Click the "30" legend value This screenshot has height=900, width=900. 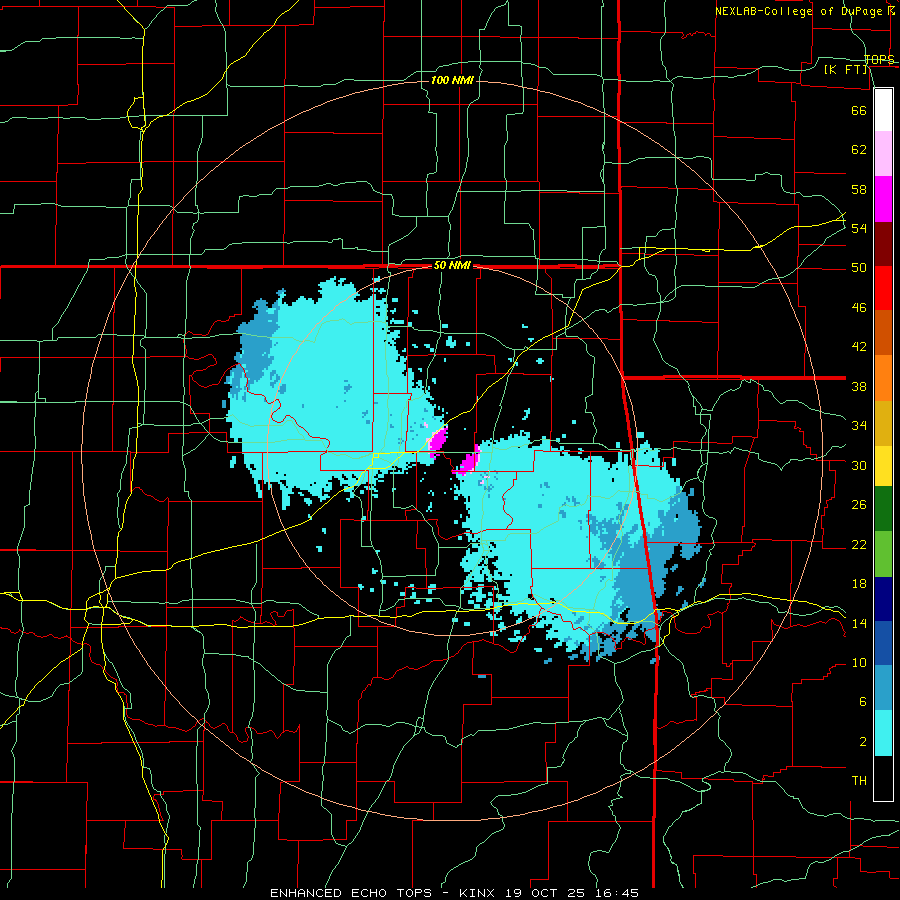(x=859, y=465)
